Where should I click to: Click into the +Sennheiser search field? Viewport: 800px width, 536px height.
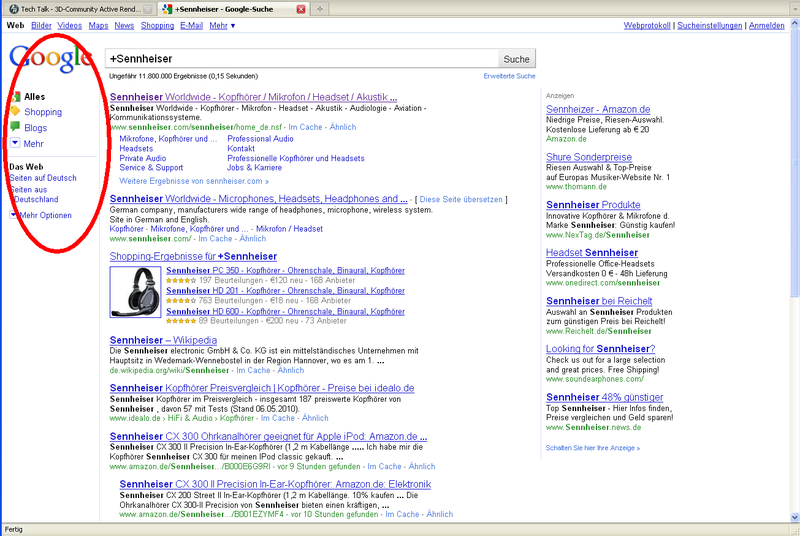pos(302,59)
